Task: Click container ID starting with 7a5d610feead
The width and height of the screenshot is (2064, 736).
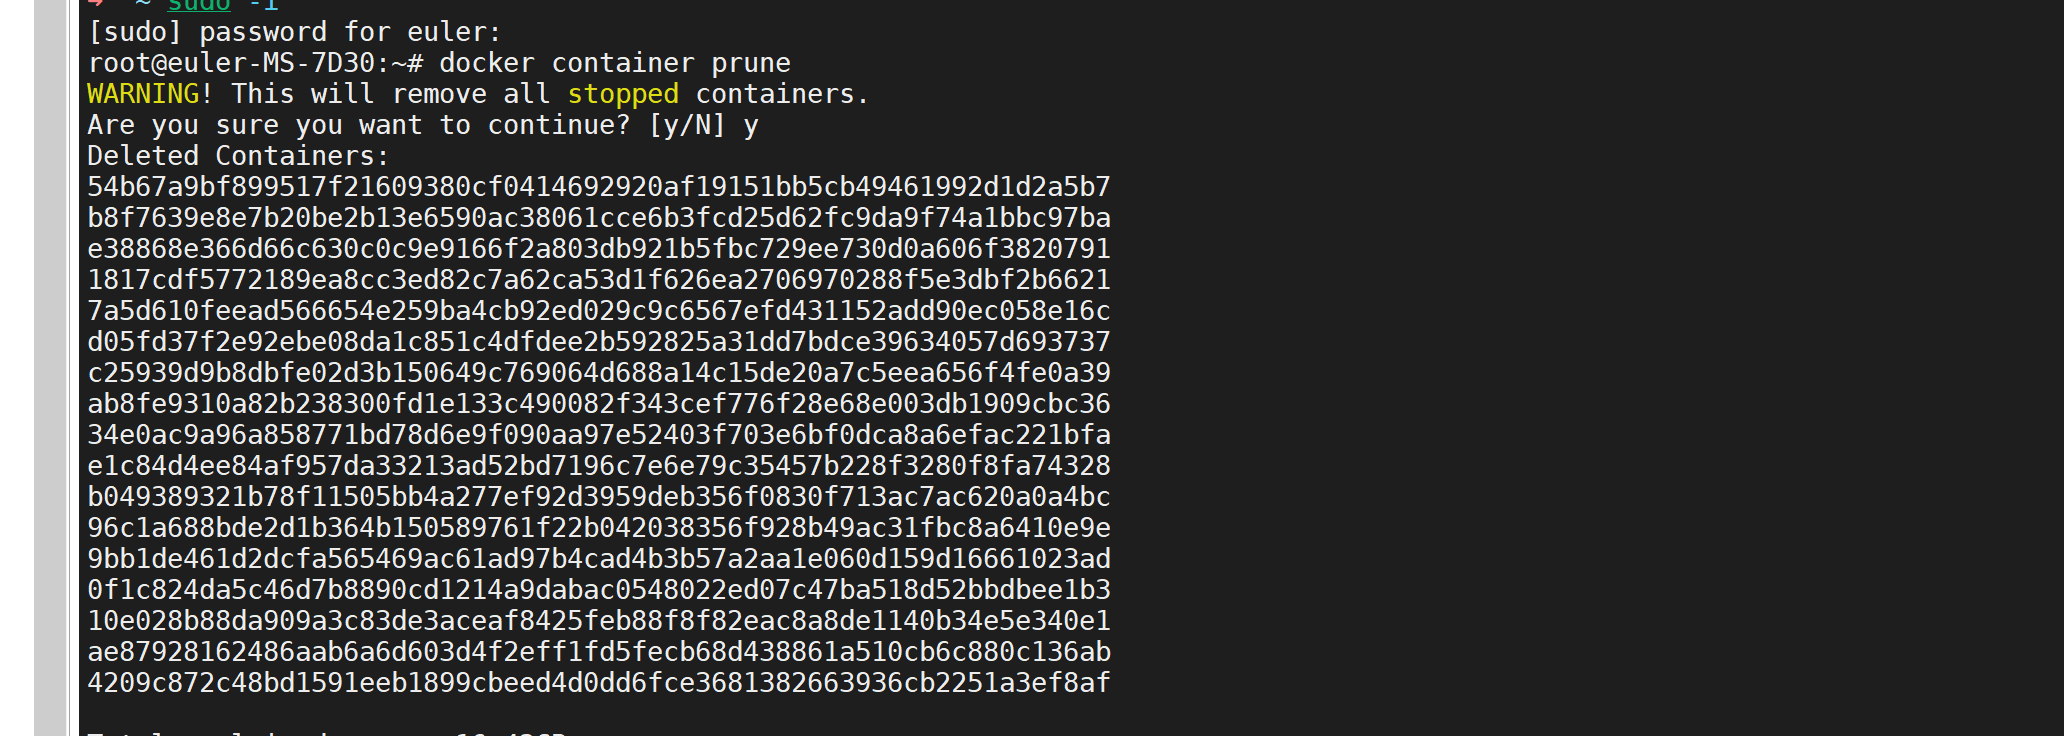Action: (x=598, y=311)
